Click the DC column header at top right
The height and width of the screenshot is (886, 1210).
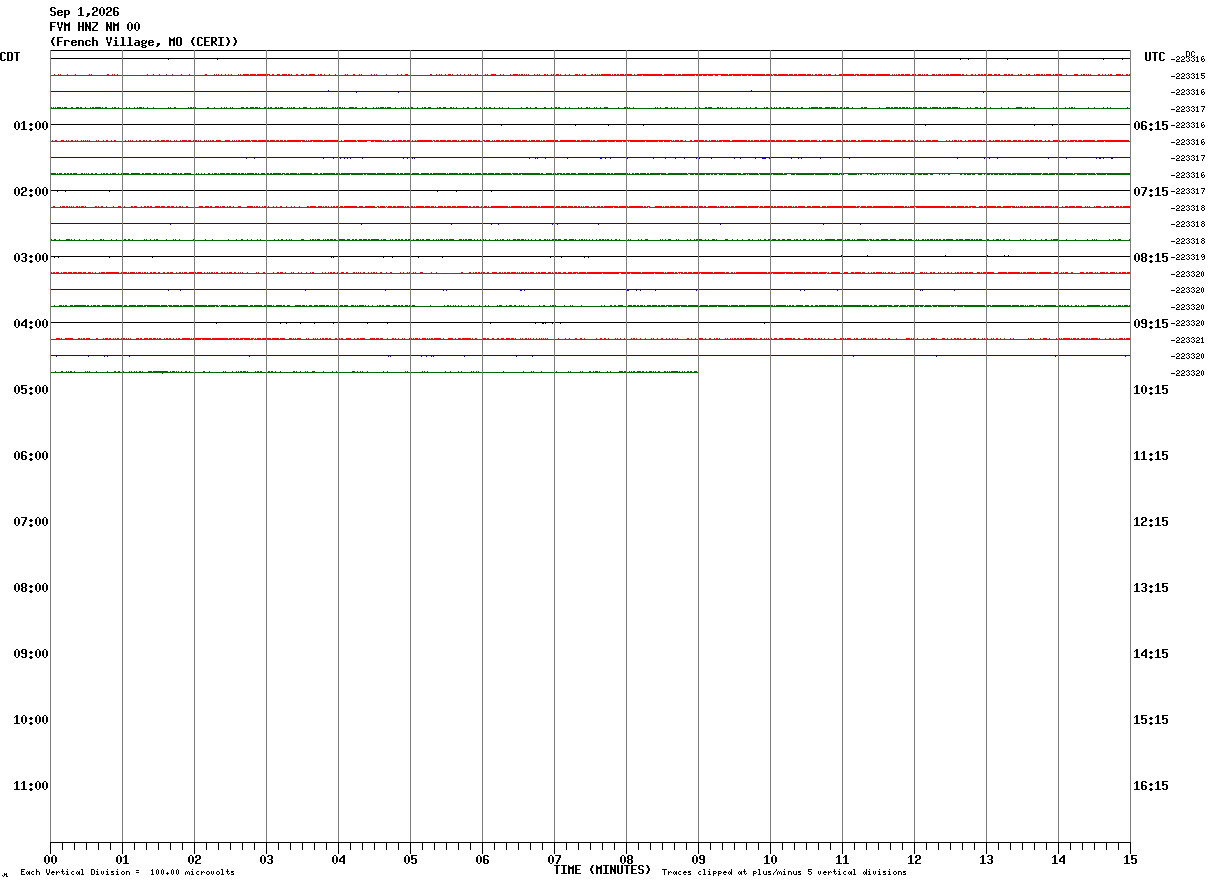coord(1190,54)
